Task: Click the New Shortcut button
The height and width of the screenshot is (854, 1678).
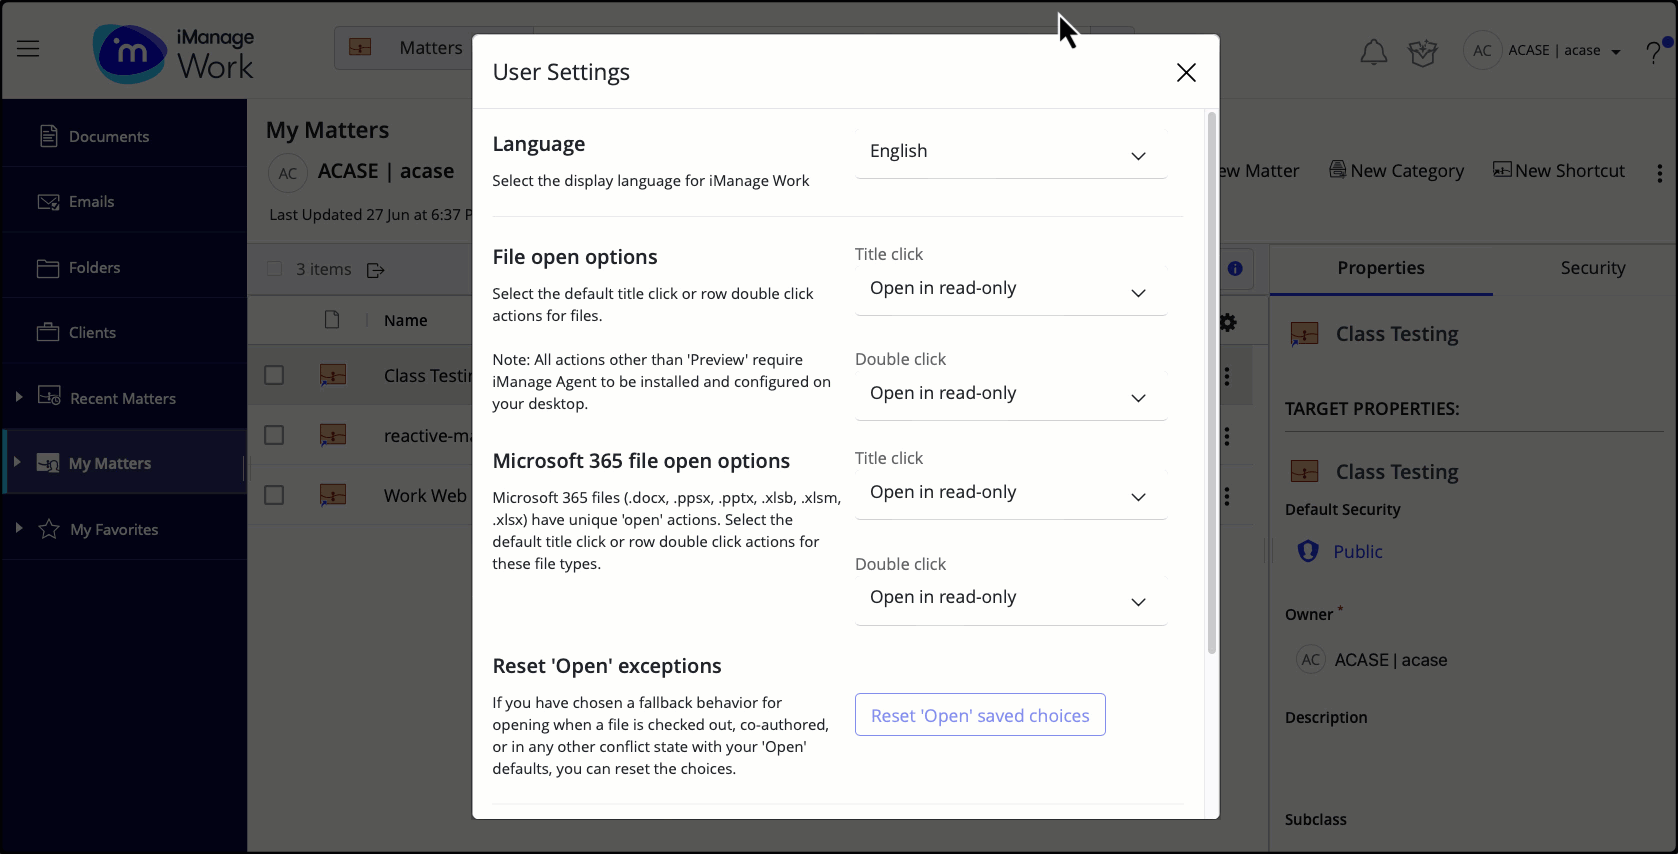Action: click(1559, 171)
